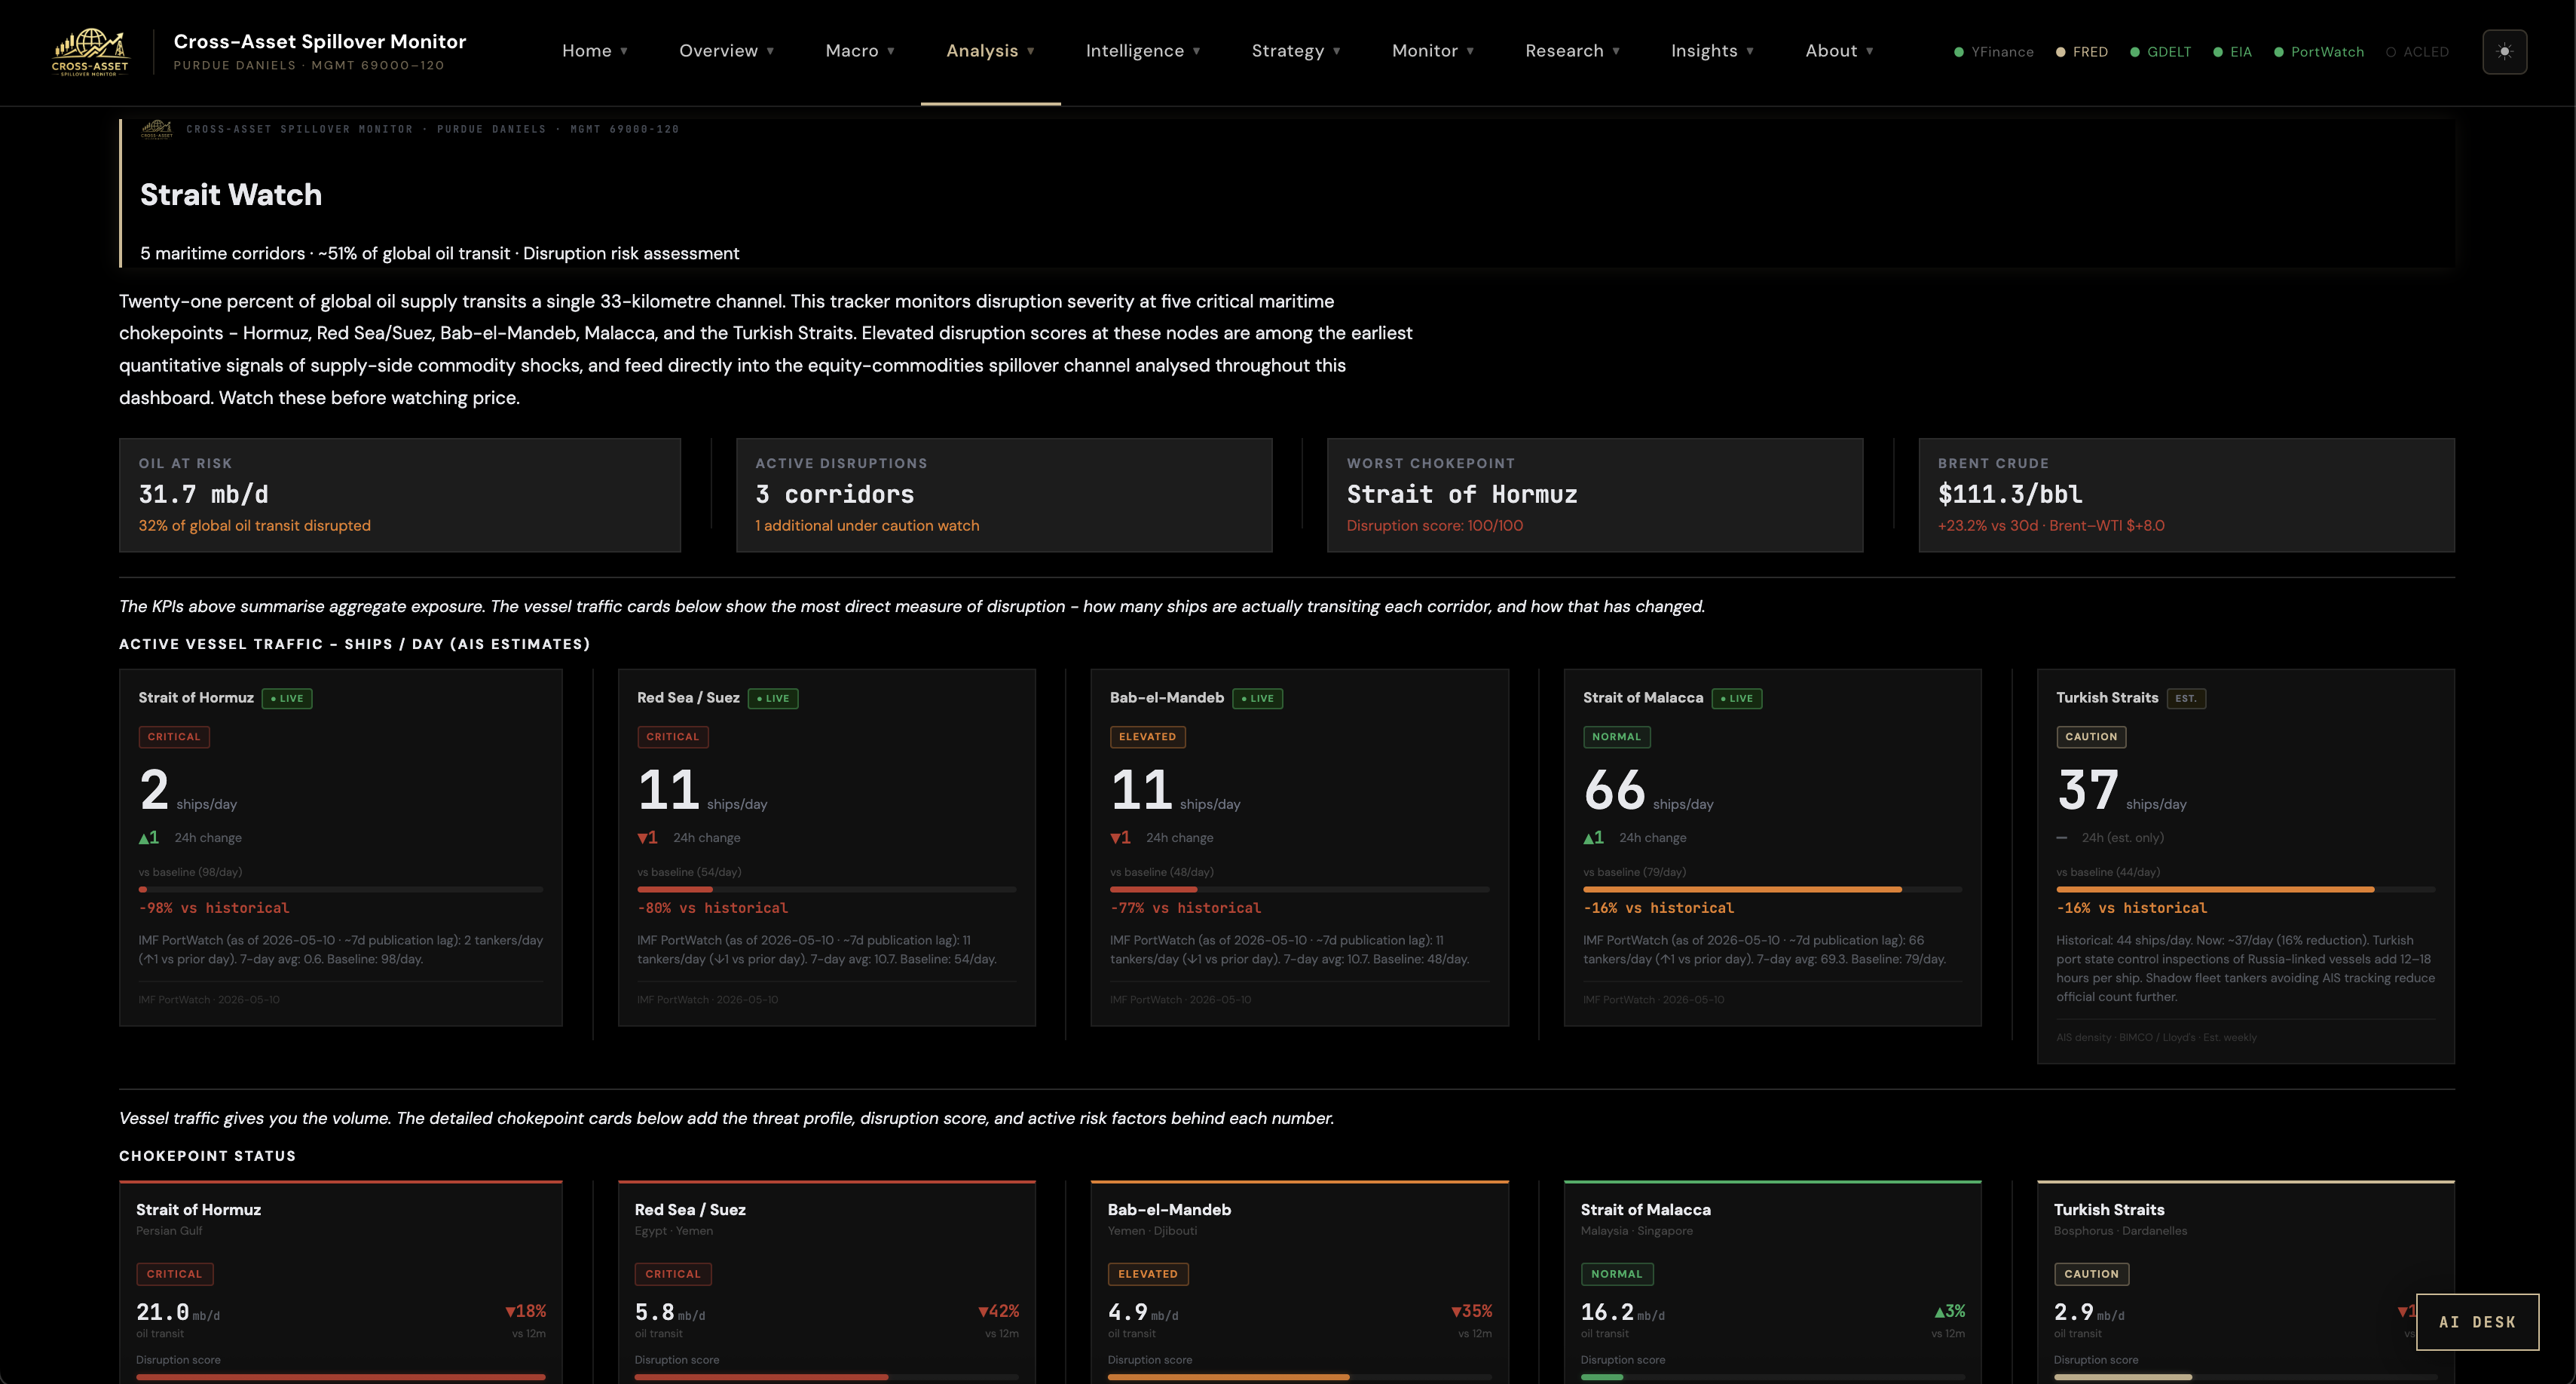
Task: Click "-80% vs historical" on Red Sea card
Action: (713, 908)
